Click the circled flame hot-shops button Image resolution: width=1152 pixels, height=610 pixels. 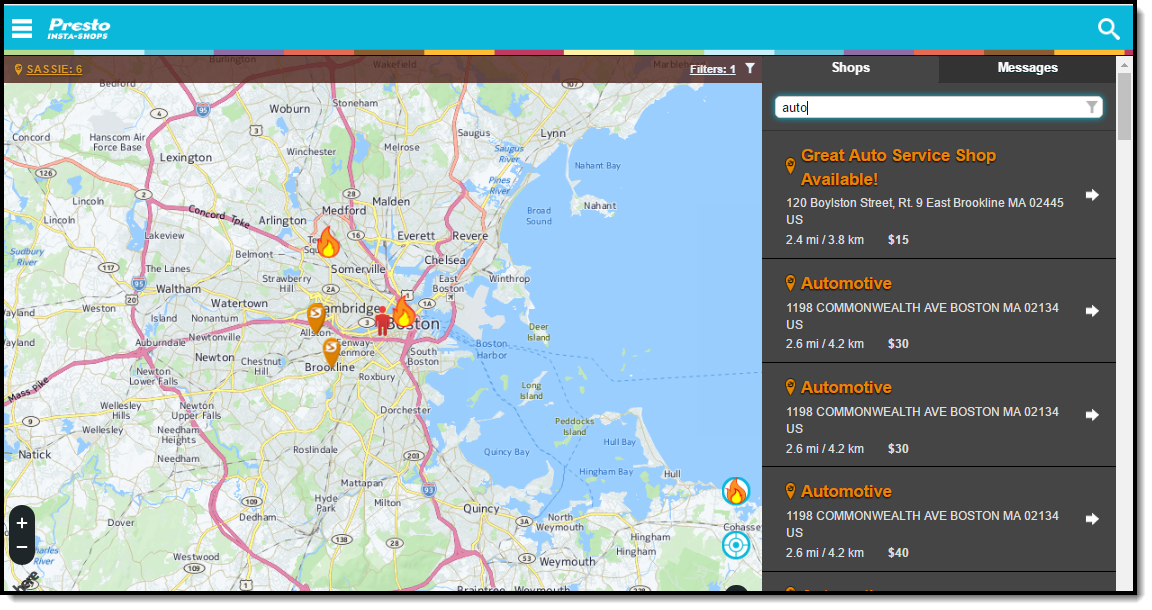point(735,491)
